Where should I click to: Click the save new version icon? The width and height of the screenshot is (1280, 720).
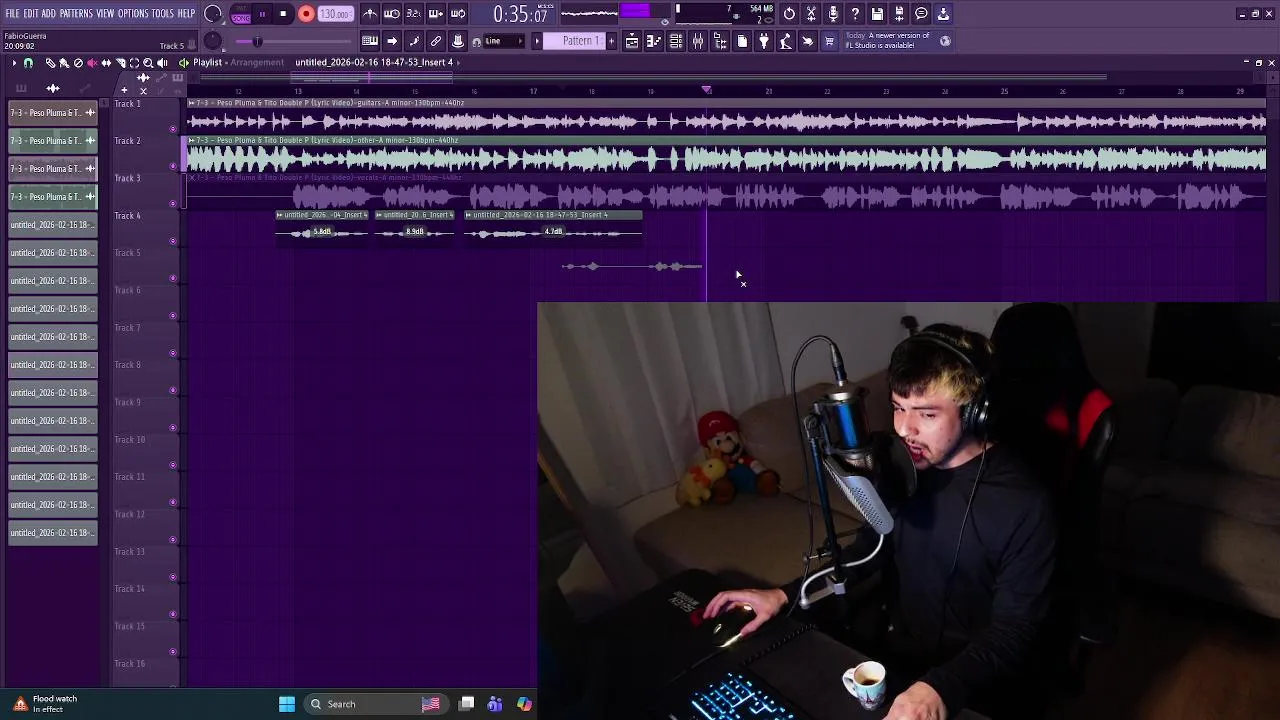[x=899, y=14]
